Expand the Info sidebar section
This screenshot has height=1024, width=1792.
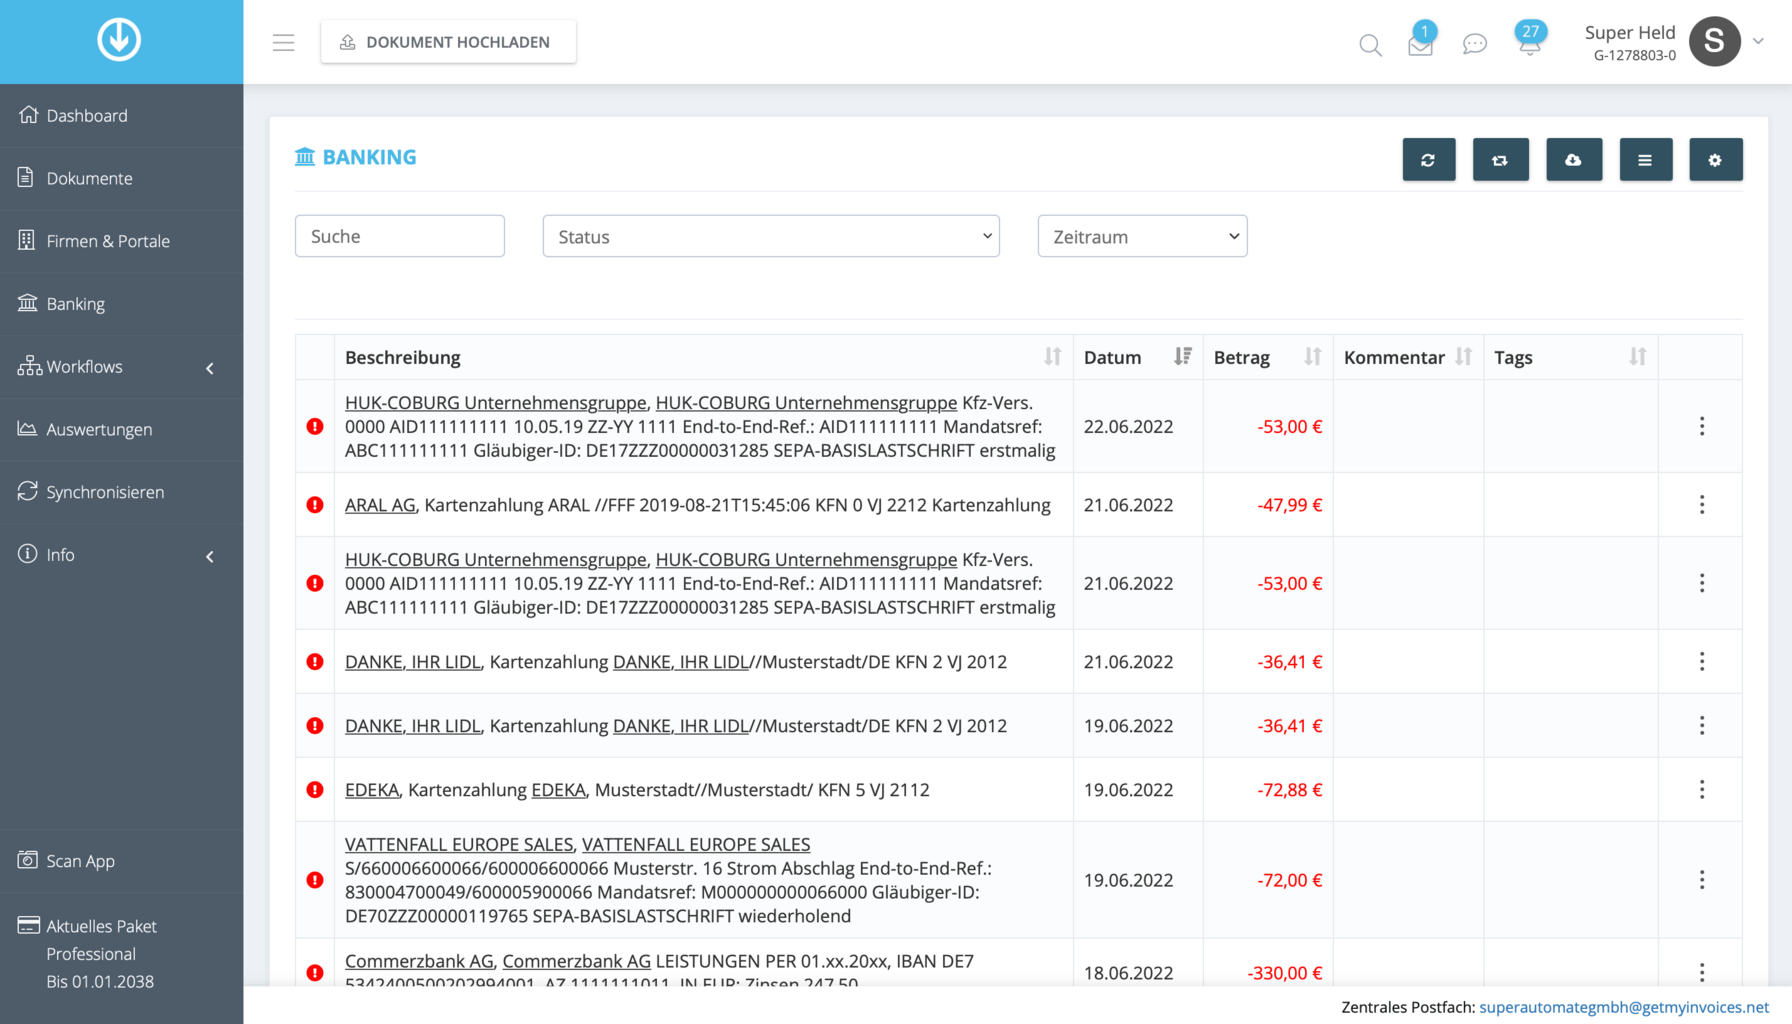coord(120,555)
